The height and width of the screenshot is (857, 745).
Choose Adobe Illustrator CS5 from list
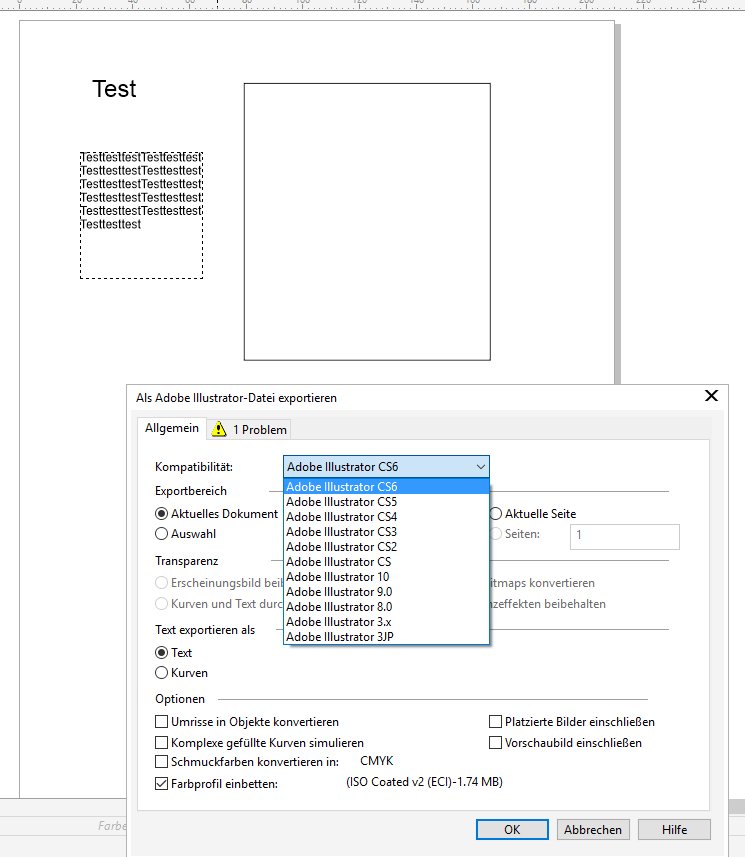coord(386,502)
